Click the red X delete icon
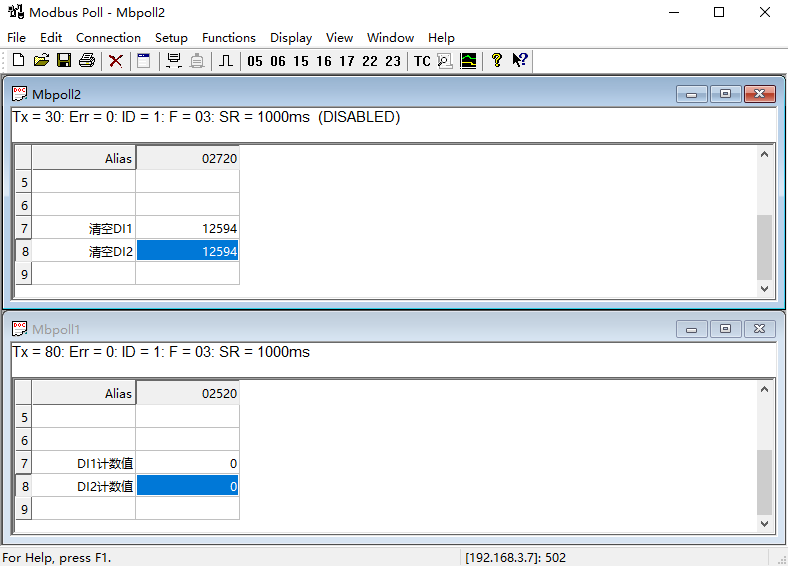The width and height of the screenshot is (788, 566). point(116,61)
